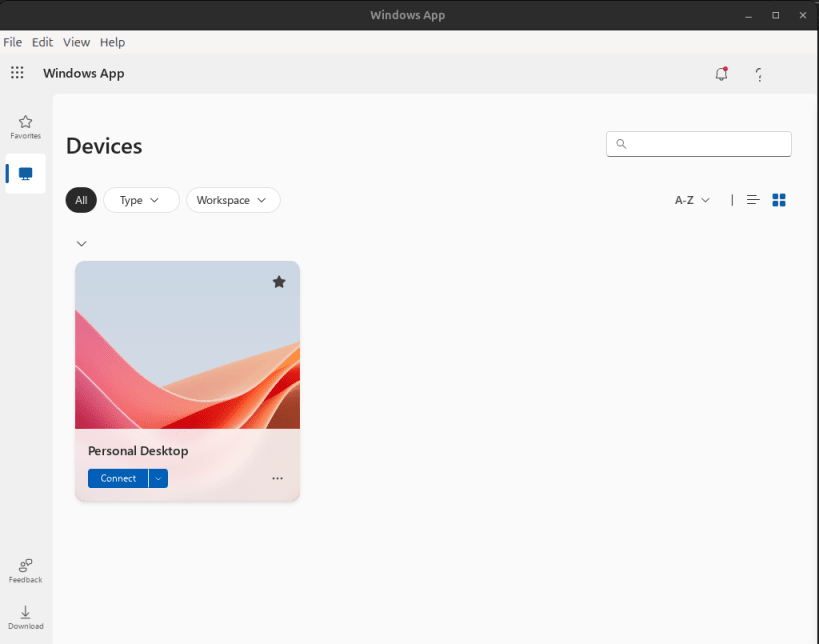Select the Devices monitor icon in sidebar
Viewport: 819px width, 644px height.
(25, 173)
